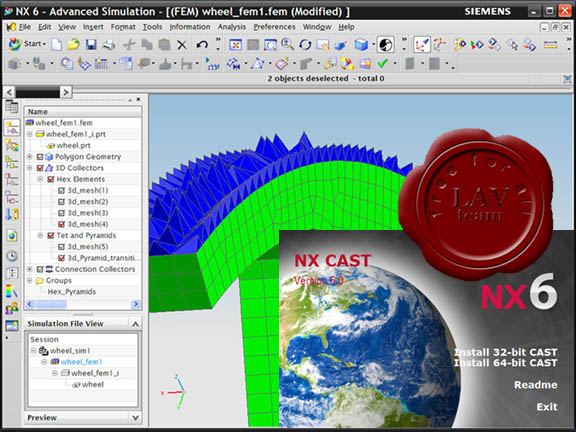Click Install 32-bit CAST link
The height and width of the screenshot is (432, 576).
(505, 352)
